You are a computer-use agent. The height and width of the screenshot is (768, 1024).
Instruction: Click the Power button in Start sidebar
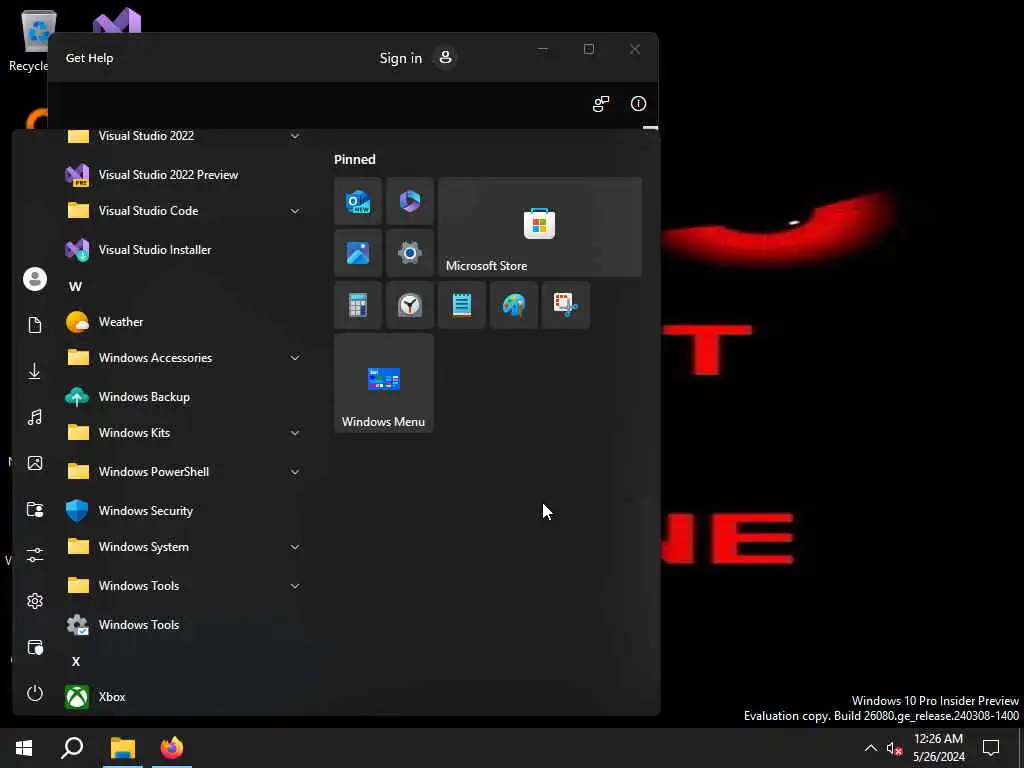point(35,693)
